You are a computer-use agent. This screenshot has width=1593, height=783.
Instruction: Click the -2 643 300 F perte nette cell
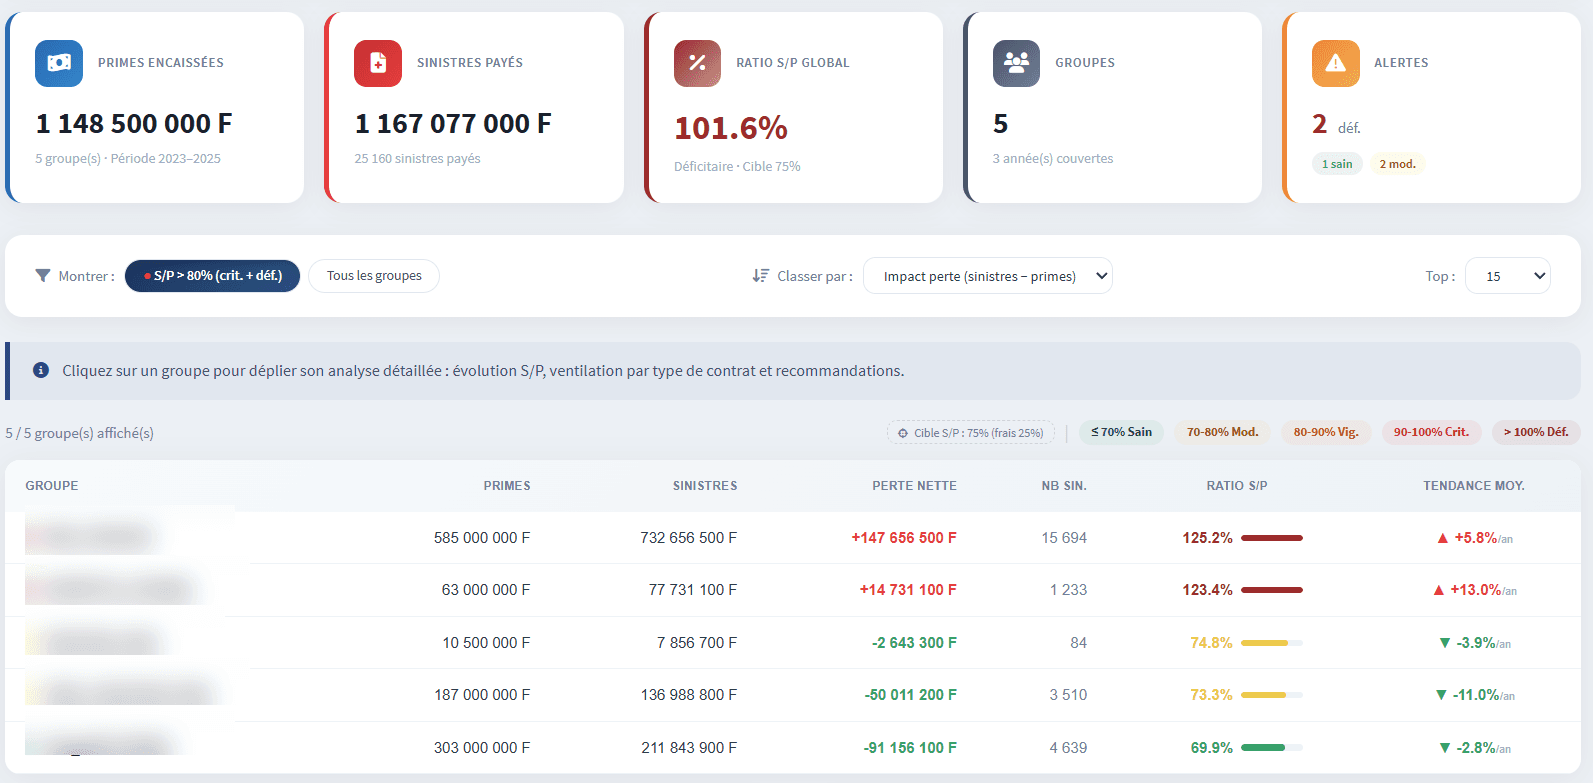tap(914, 643)
